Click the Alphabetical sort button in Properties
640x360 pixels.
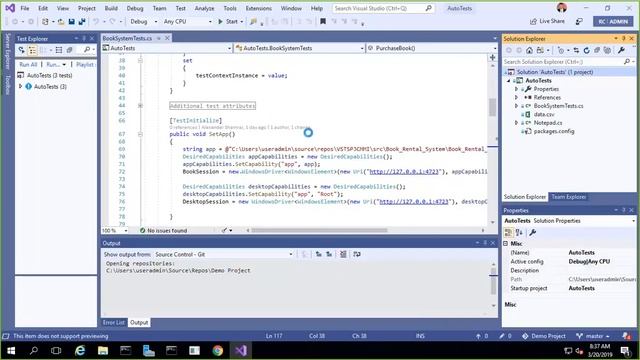tap(519, 233)
